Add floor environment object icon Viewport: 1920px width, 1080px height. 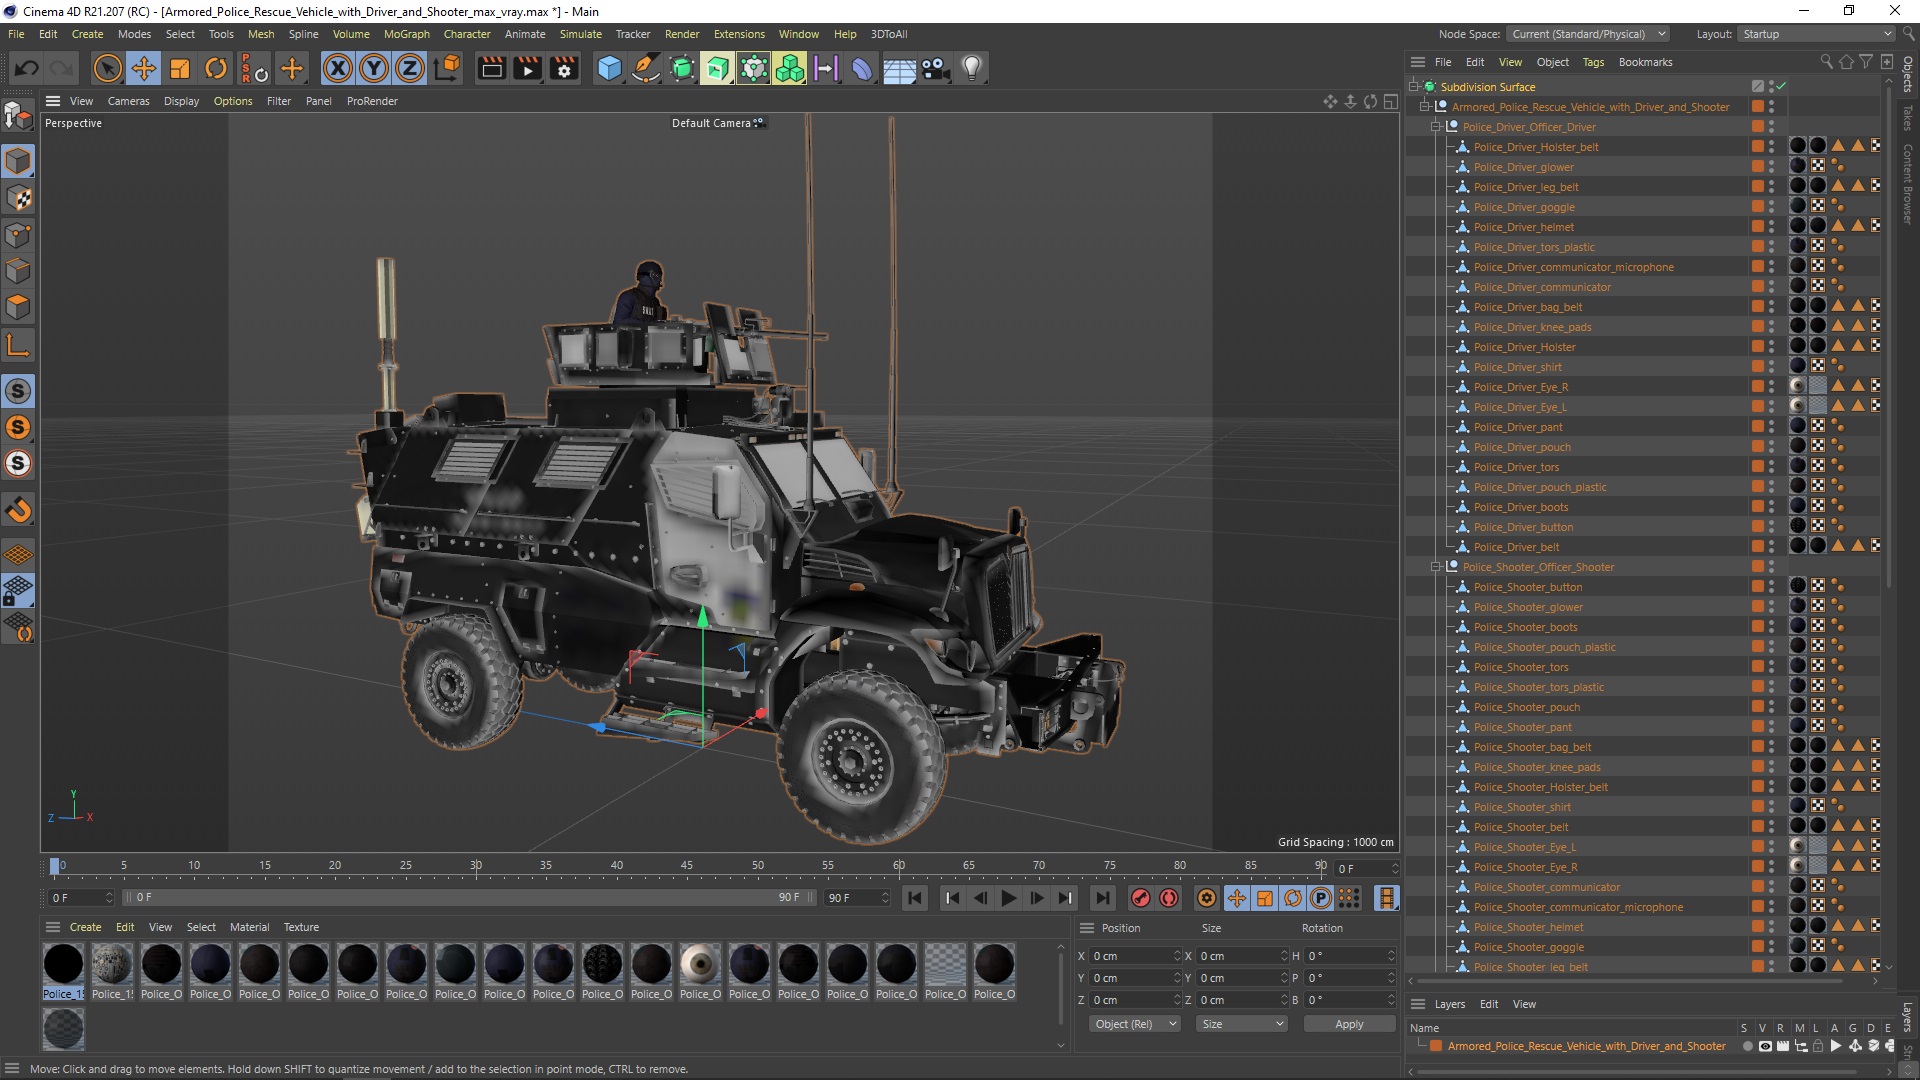pos(899,68)
